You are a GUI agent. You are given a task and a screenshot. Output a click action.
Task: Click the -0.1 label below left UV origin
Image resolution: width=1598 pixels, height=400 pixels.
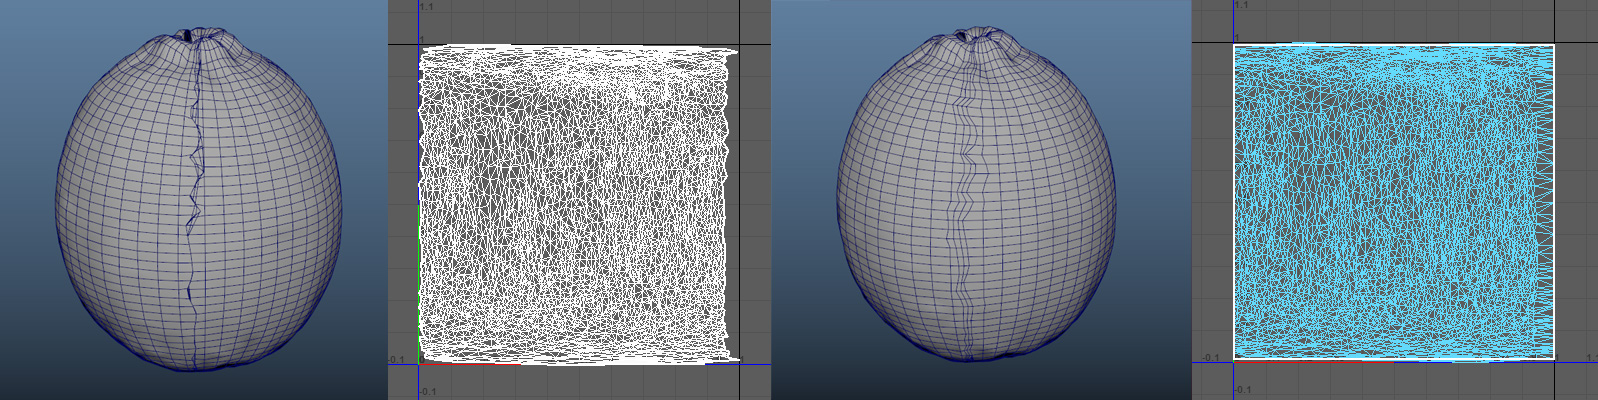[428, 391]
